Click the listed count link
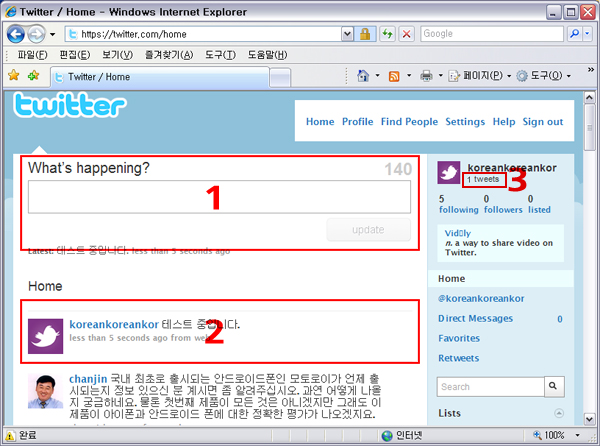The image size is (600, 446). pyautogui.click(x=539, y=204)
